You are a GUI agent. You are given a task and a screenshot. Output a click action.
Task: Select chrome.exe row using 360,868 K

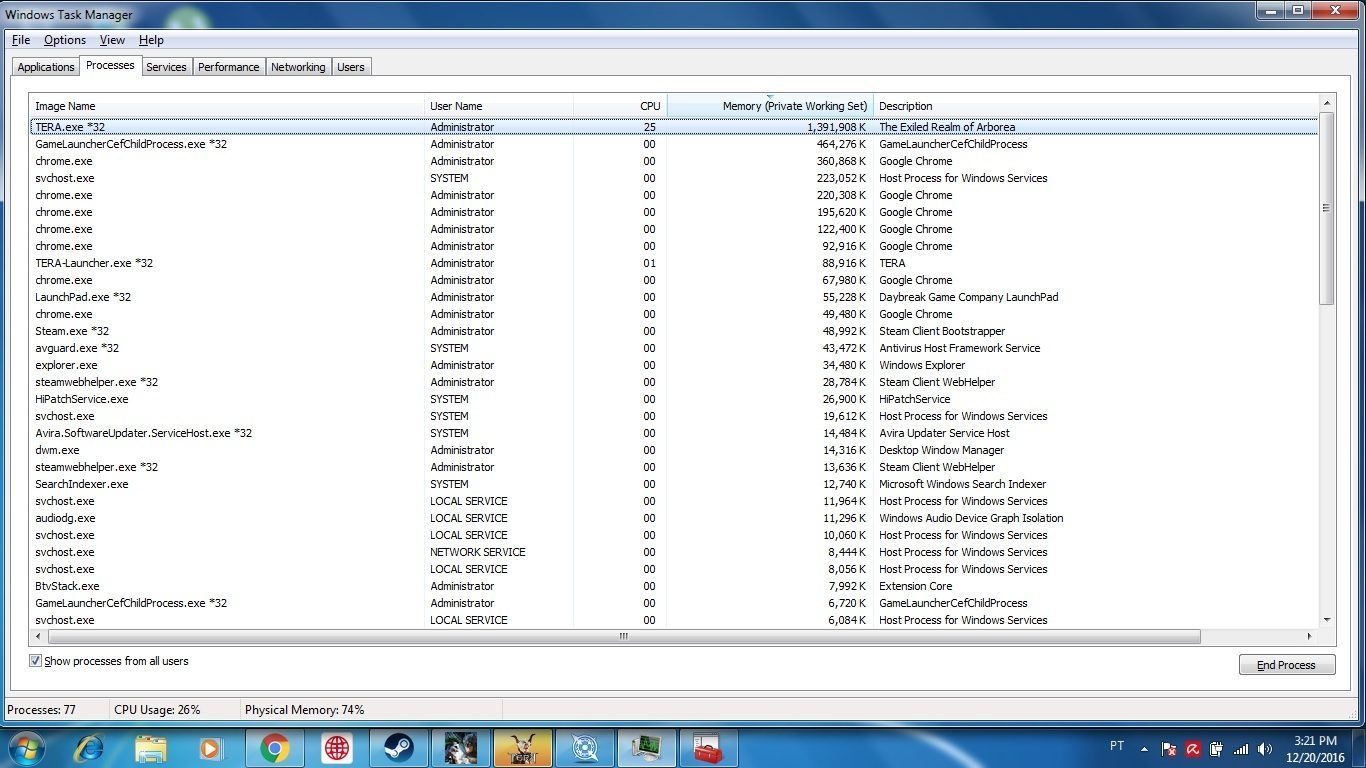click(674, 161)
